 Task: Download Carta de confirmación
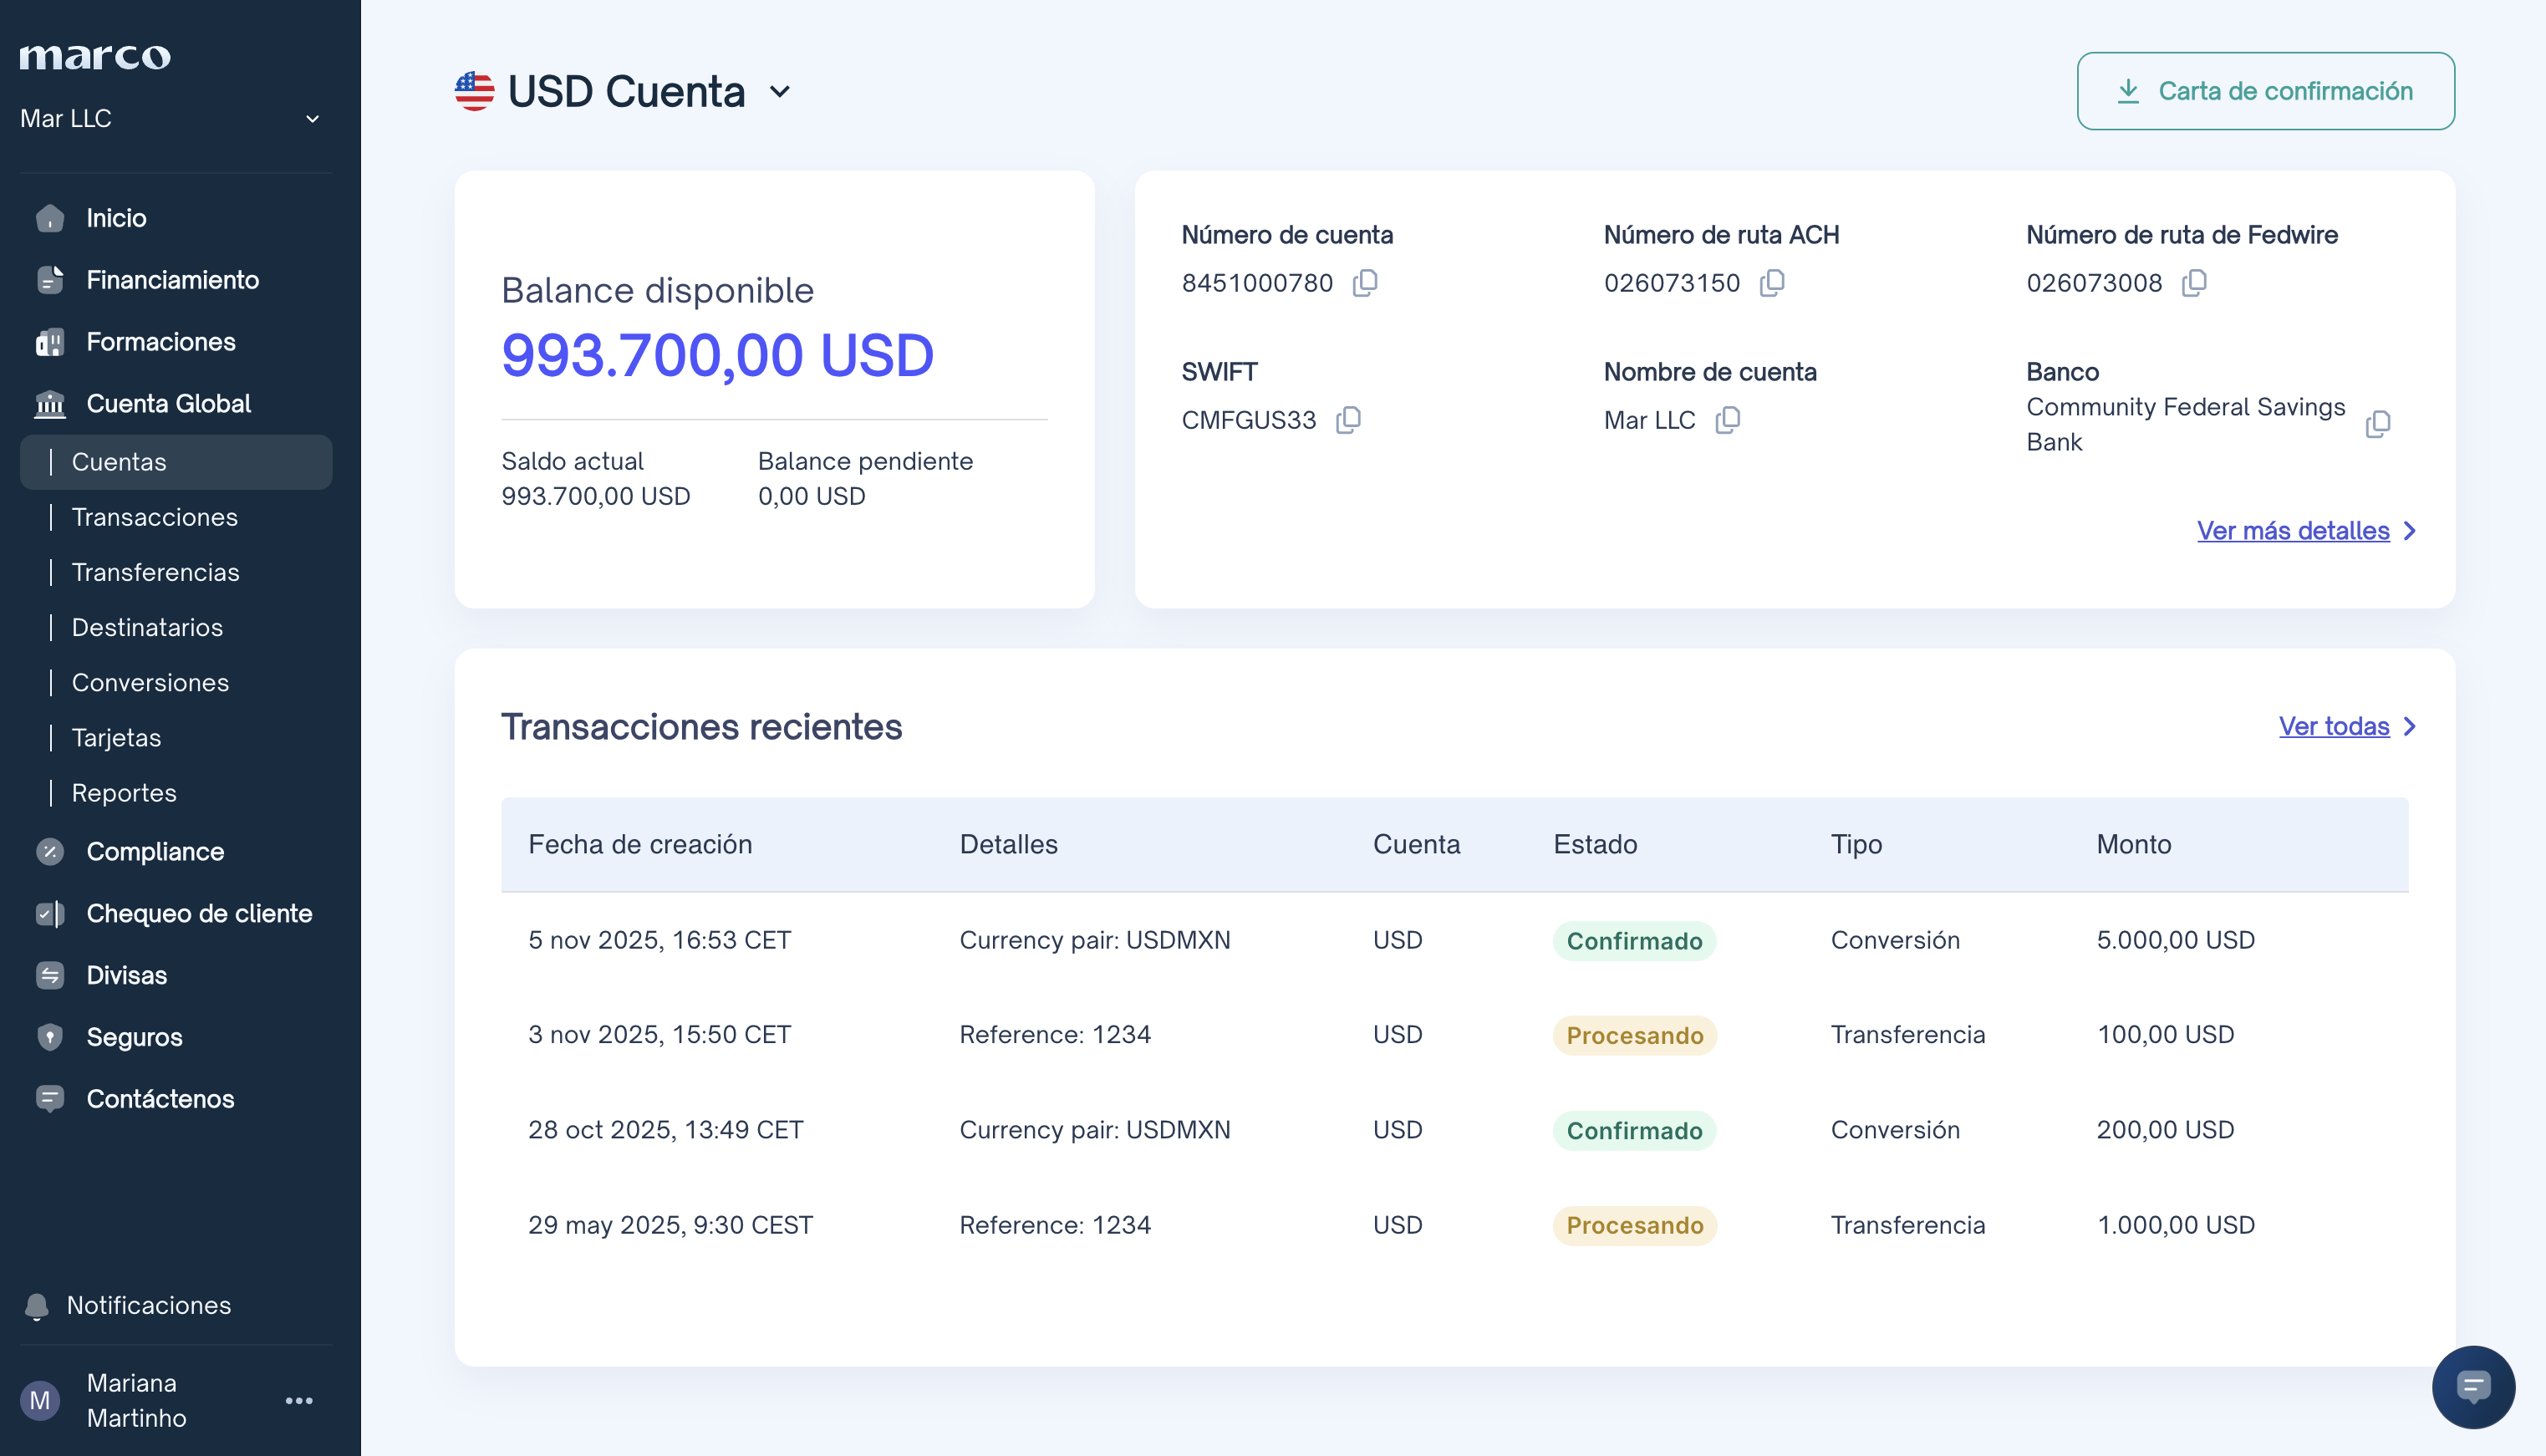click(2265, 91)
